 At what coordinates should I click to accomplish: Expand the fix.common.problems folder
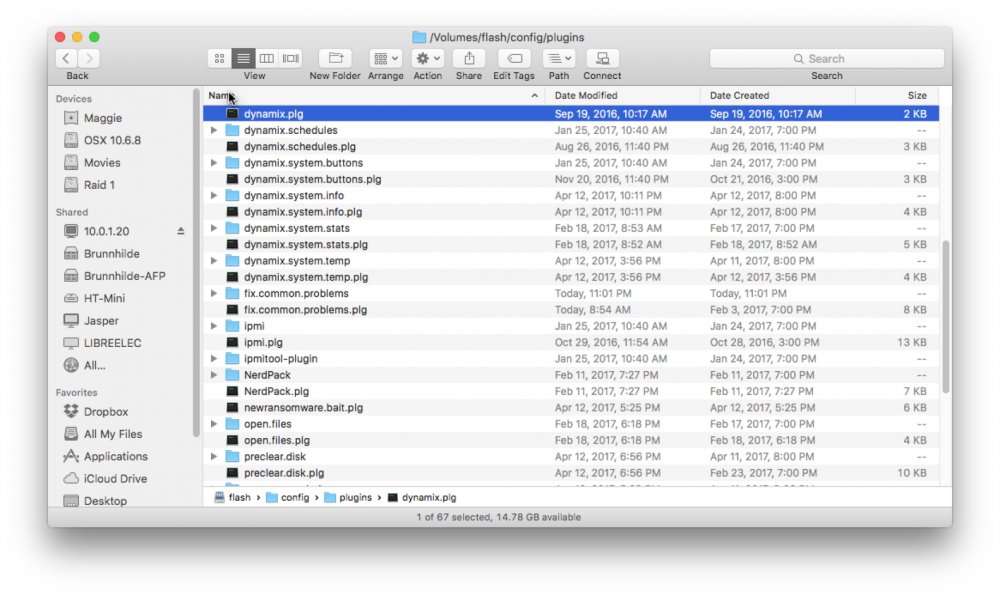214,293
